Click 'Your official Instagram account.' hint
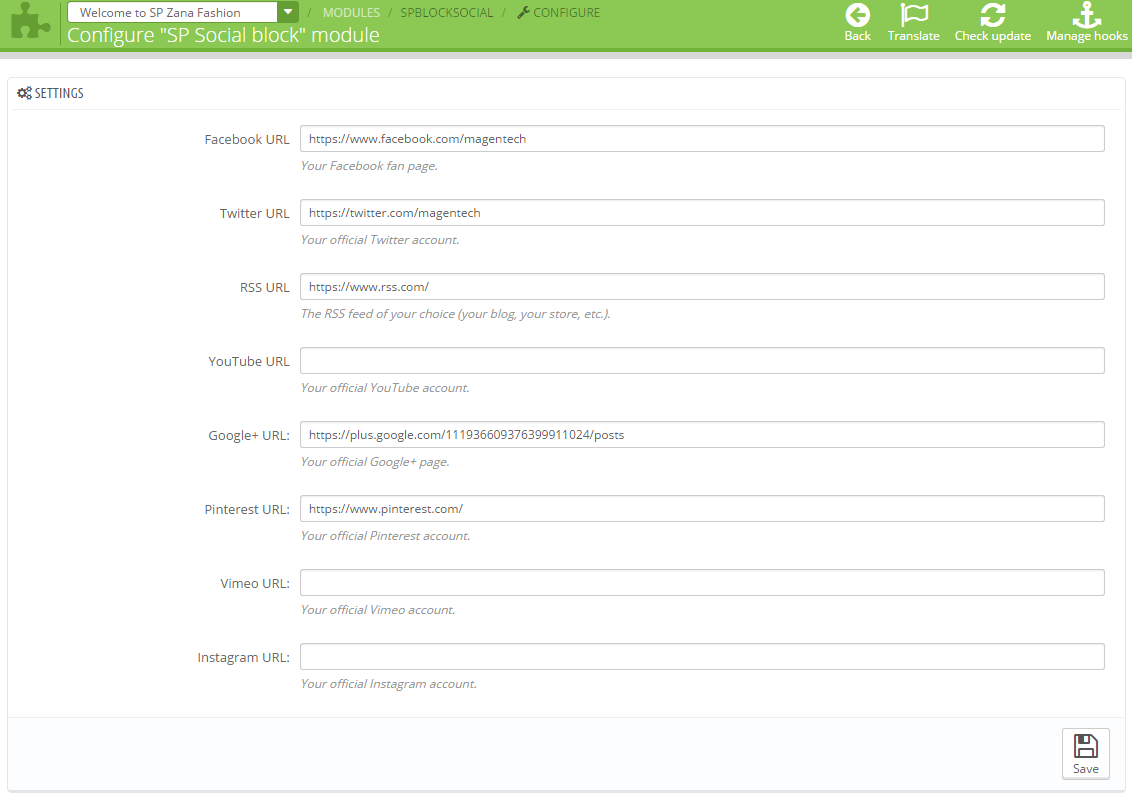Image resolution: width=1132 pixels, height=798 pixels. (388, 684)
